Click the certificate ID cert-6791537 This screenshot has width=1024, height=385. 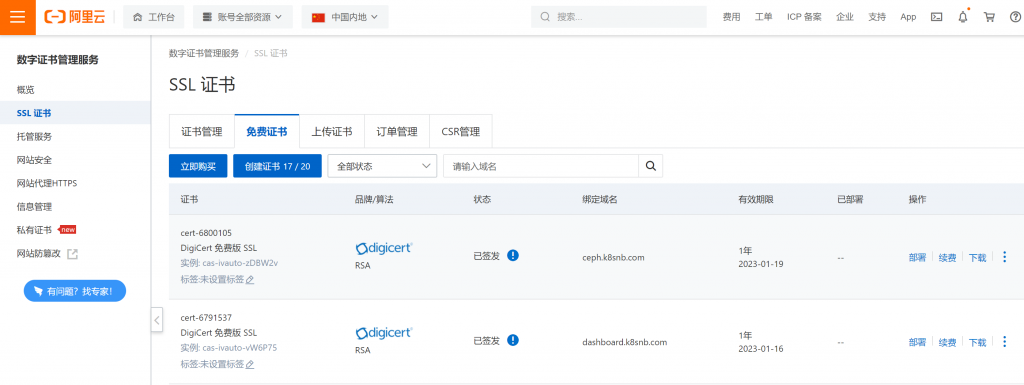(x=206, y=318)
